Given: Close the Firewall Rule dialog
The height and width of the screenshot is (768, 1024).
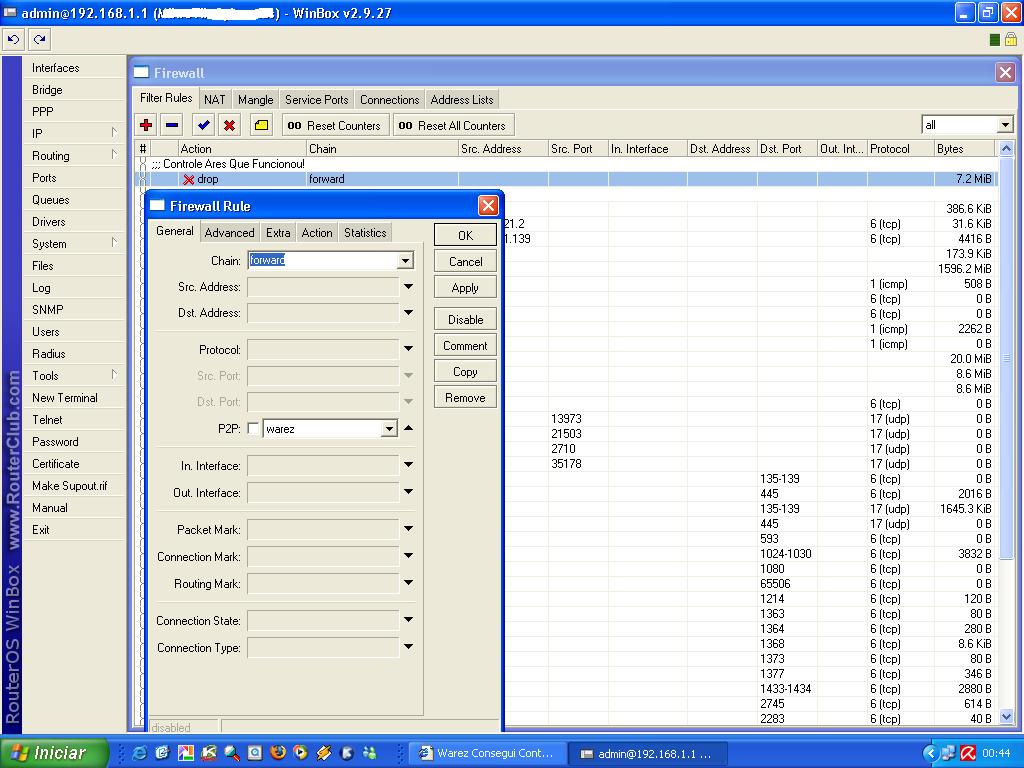Looking at the screenshot, I should point(488,206).
